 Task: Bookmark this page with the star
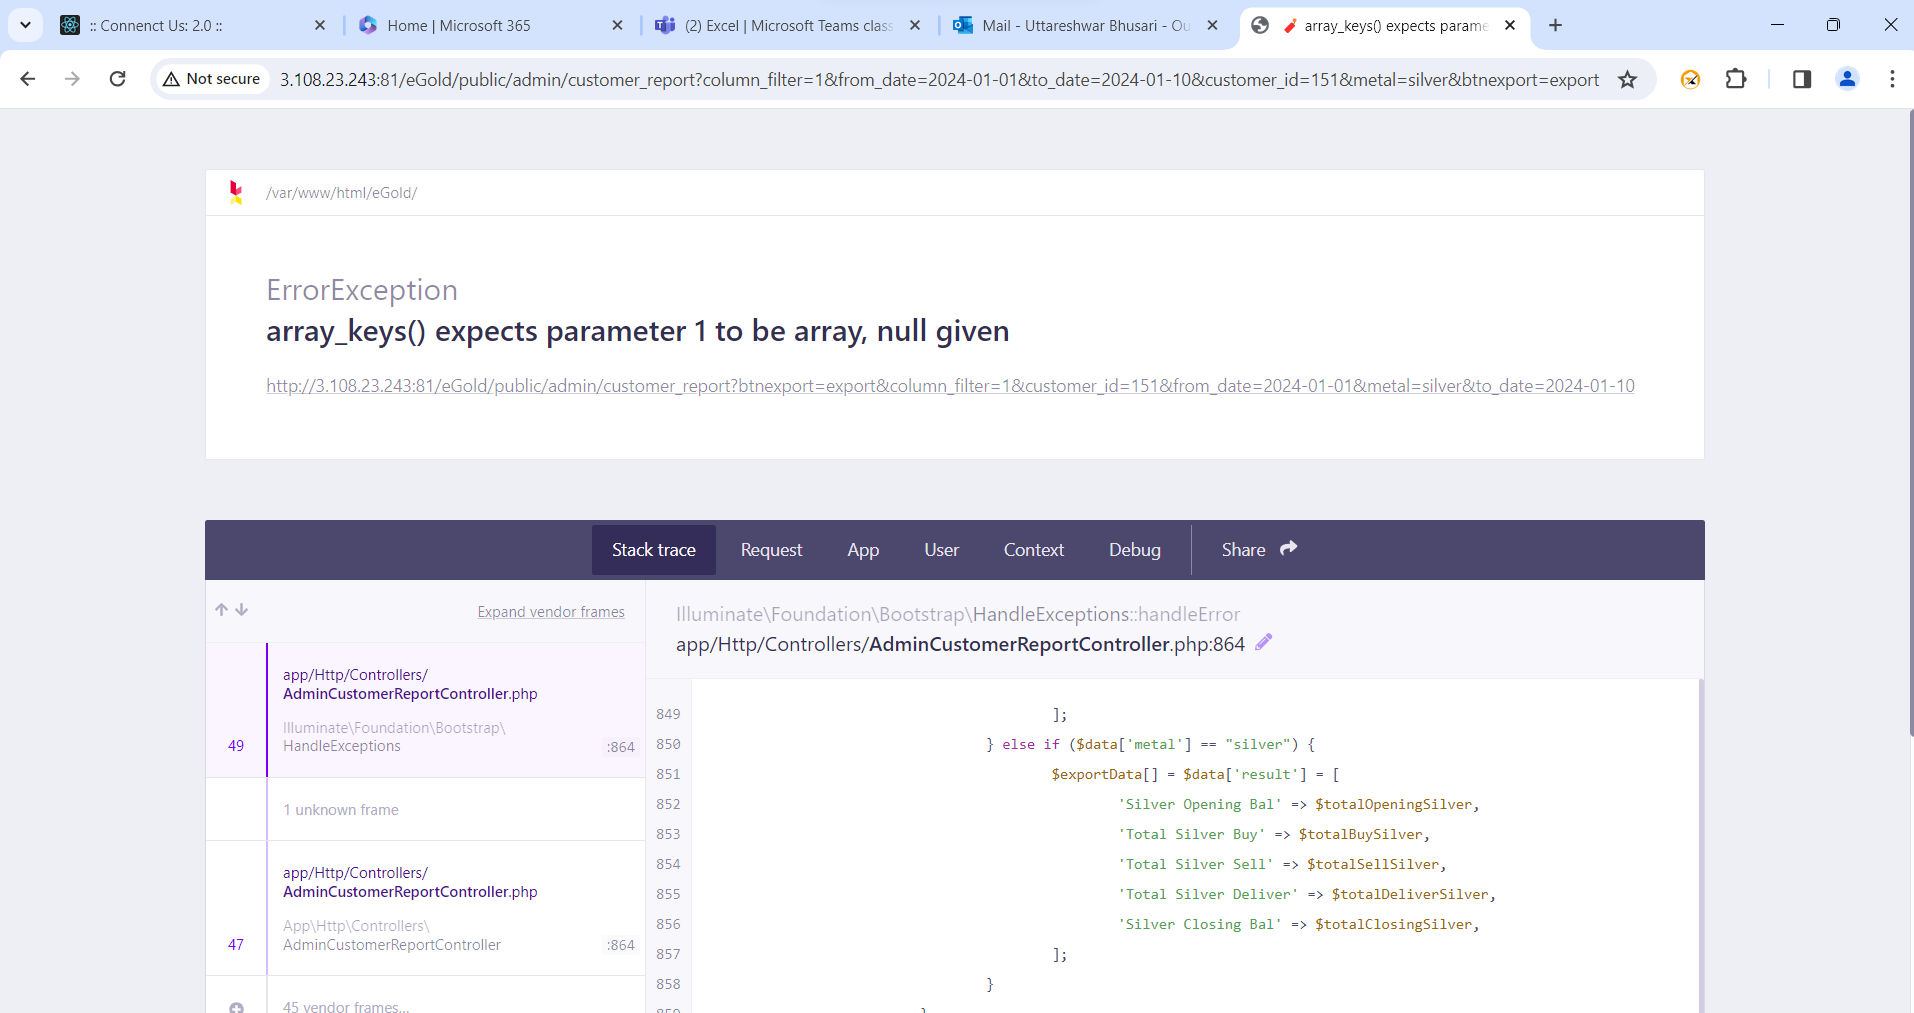pos(1628,79)
